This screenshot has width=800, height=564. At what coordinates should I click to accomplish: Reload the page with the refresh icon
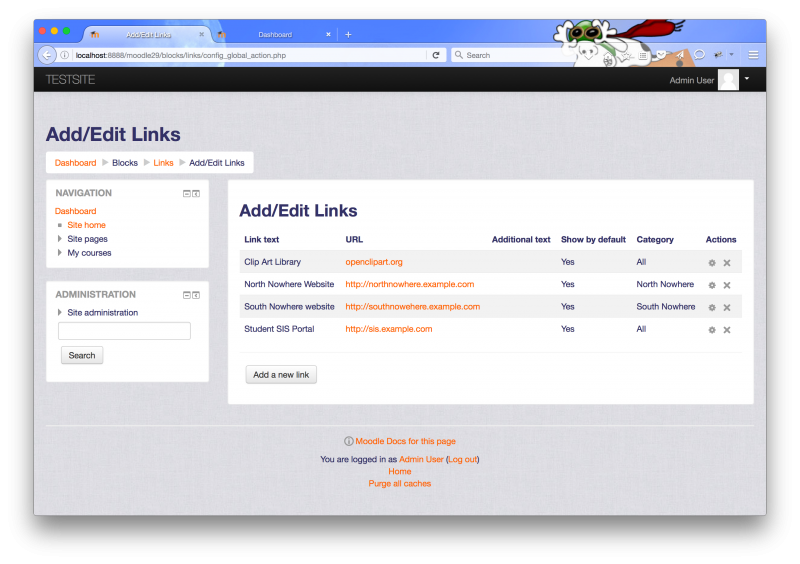pyautogui.click(x=436, y=55)
